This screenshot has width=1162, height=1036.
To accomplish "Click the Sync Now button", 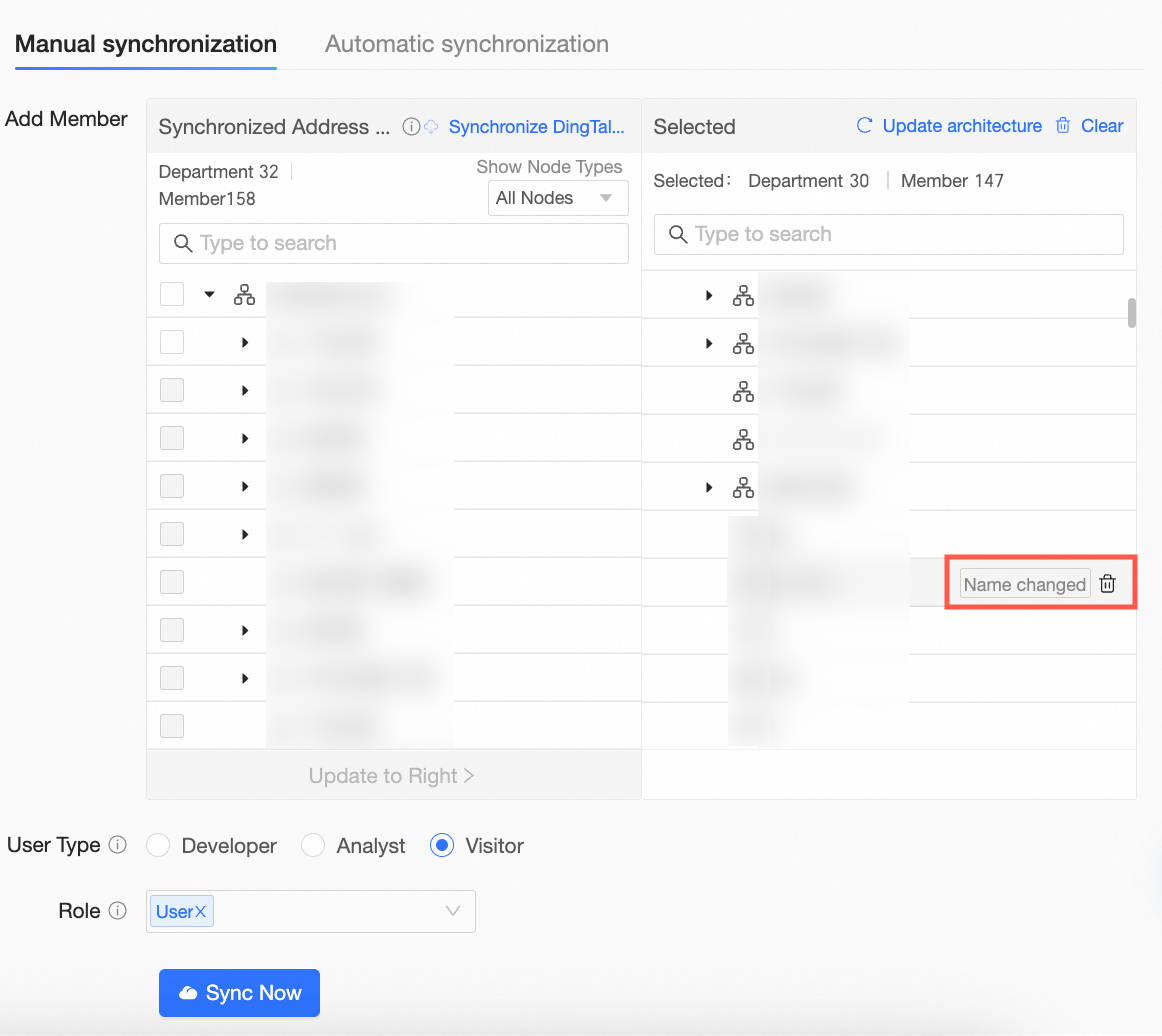I will point(239,993).
